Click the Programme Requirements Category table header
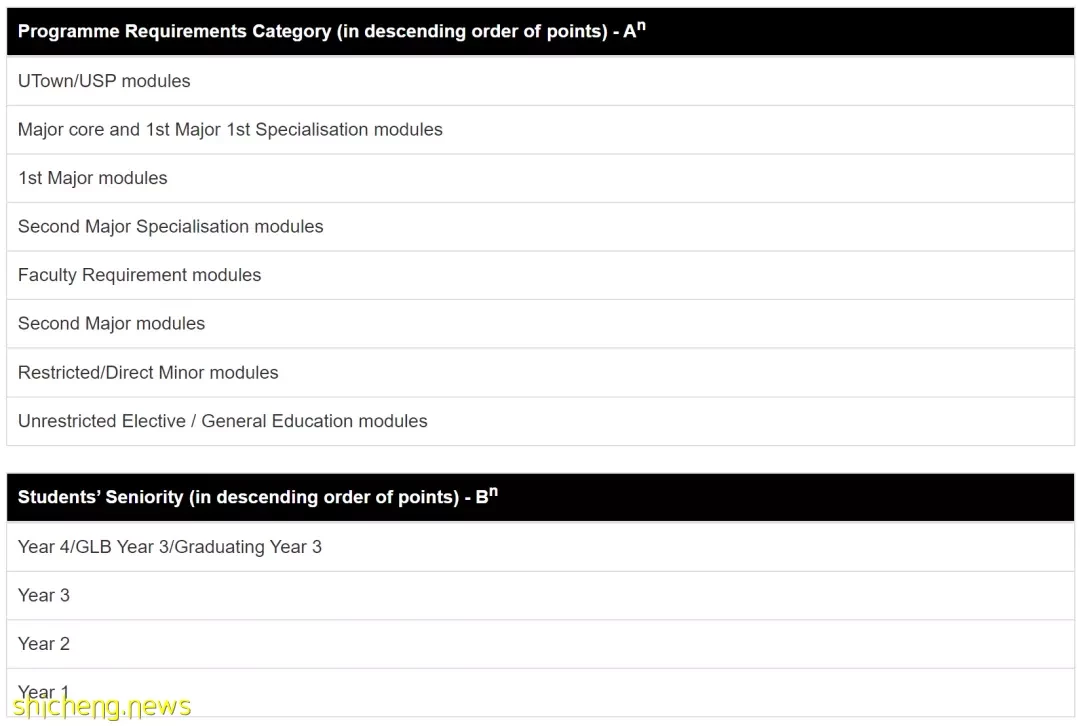The image size is (1080, 726). 540,32
